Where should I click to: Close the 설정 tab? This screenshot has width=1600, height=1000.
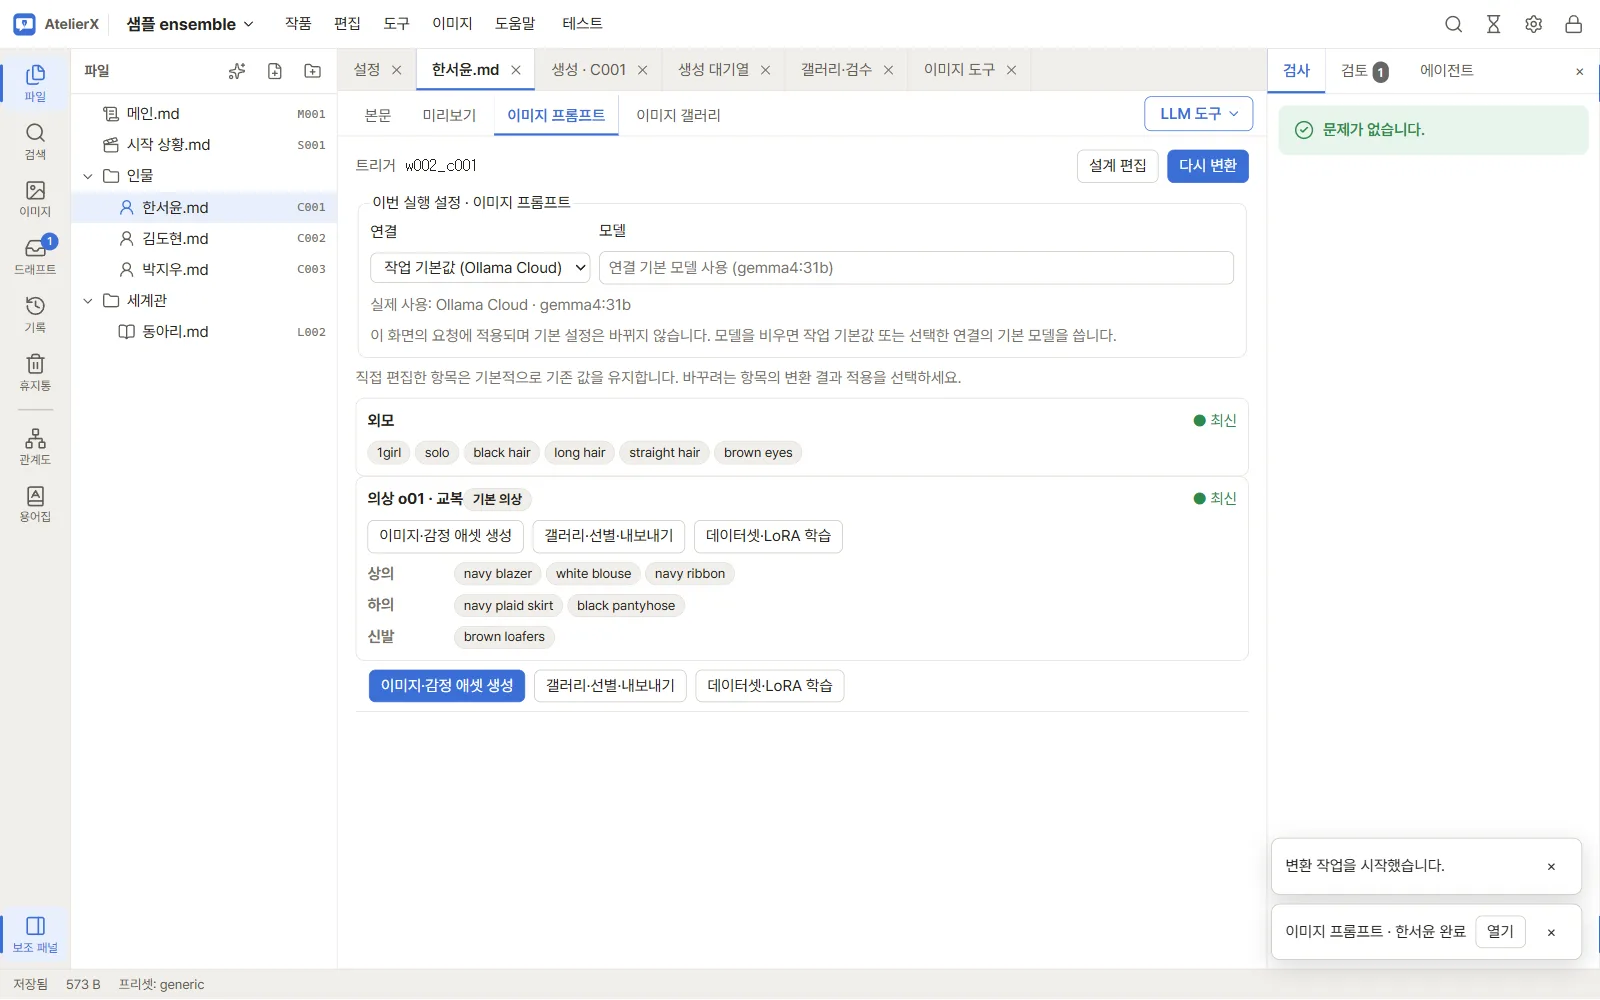pyautogui.click(x=397, y=70)
